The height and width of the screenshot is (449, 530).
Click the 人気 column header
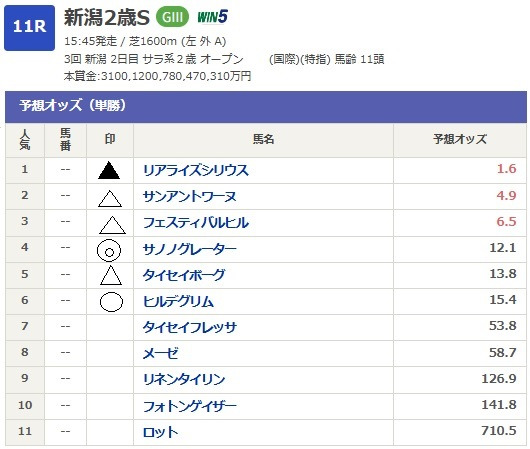[25, 139]
